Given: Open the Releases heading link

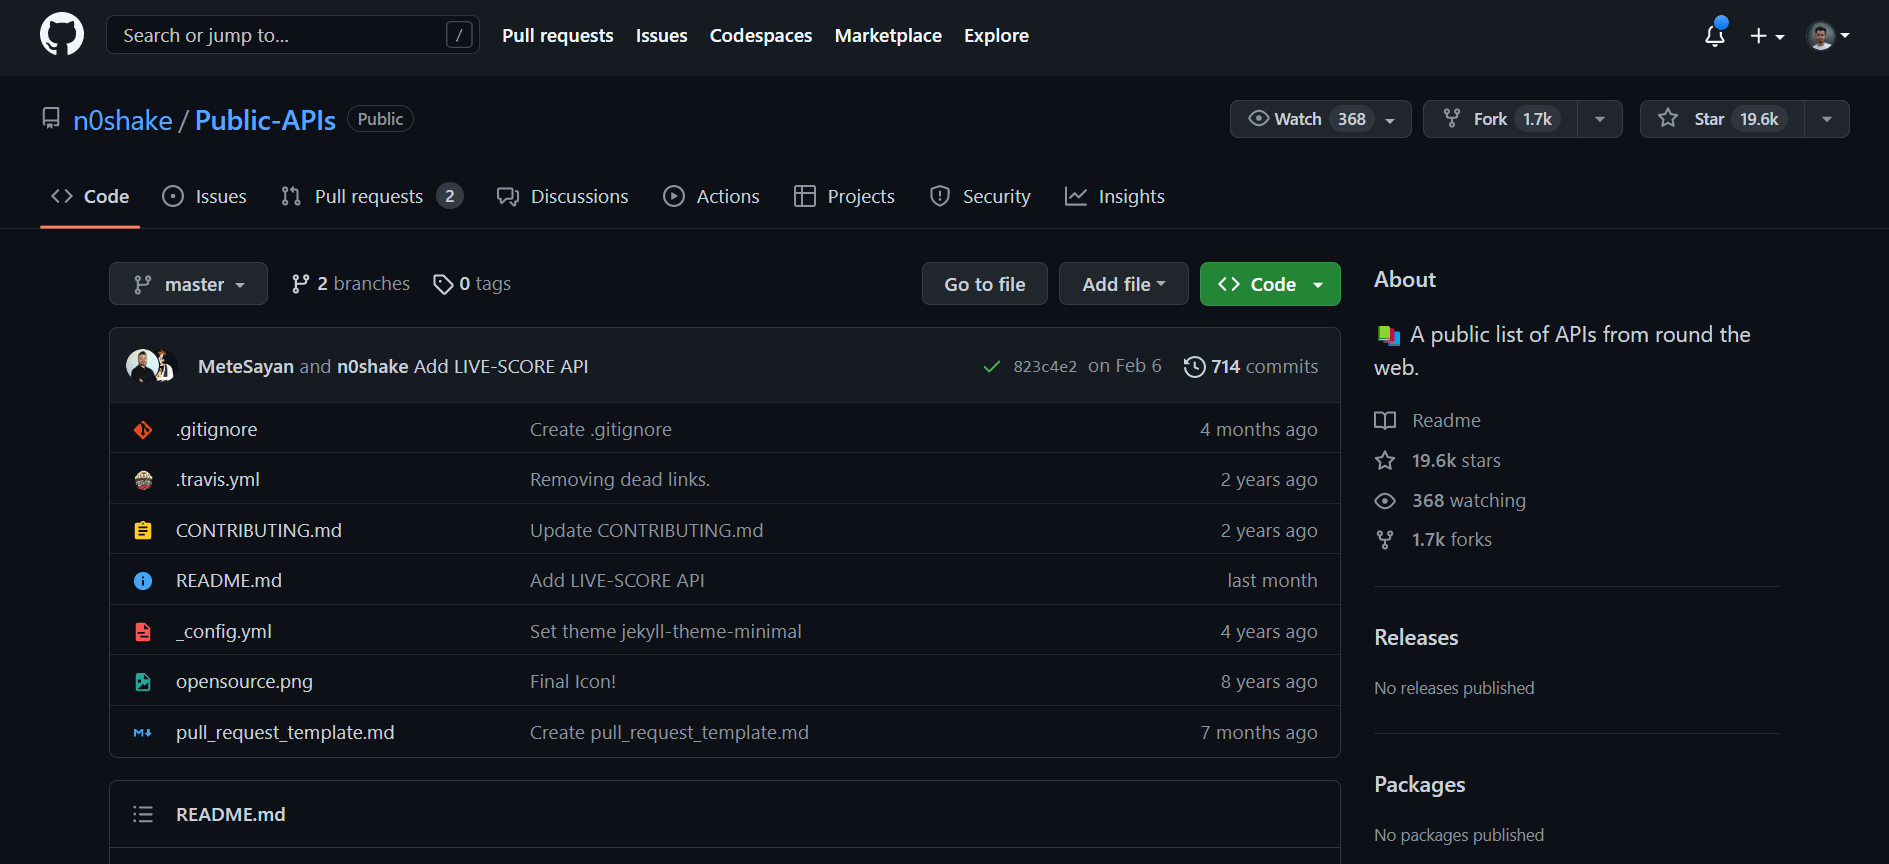Looking at the screenshot, I should point(1416,637).
